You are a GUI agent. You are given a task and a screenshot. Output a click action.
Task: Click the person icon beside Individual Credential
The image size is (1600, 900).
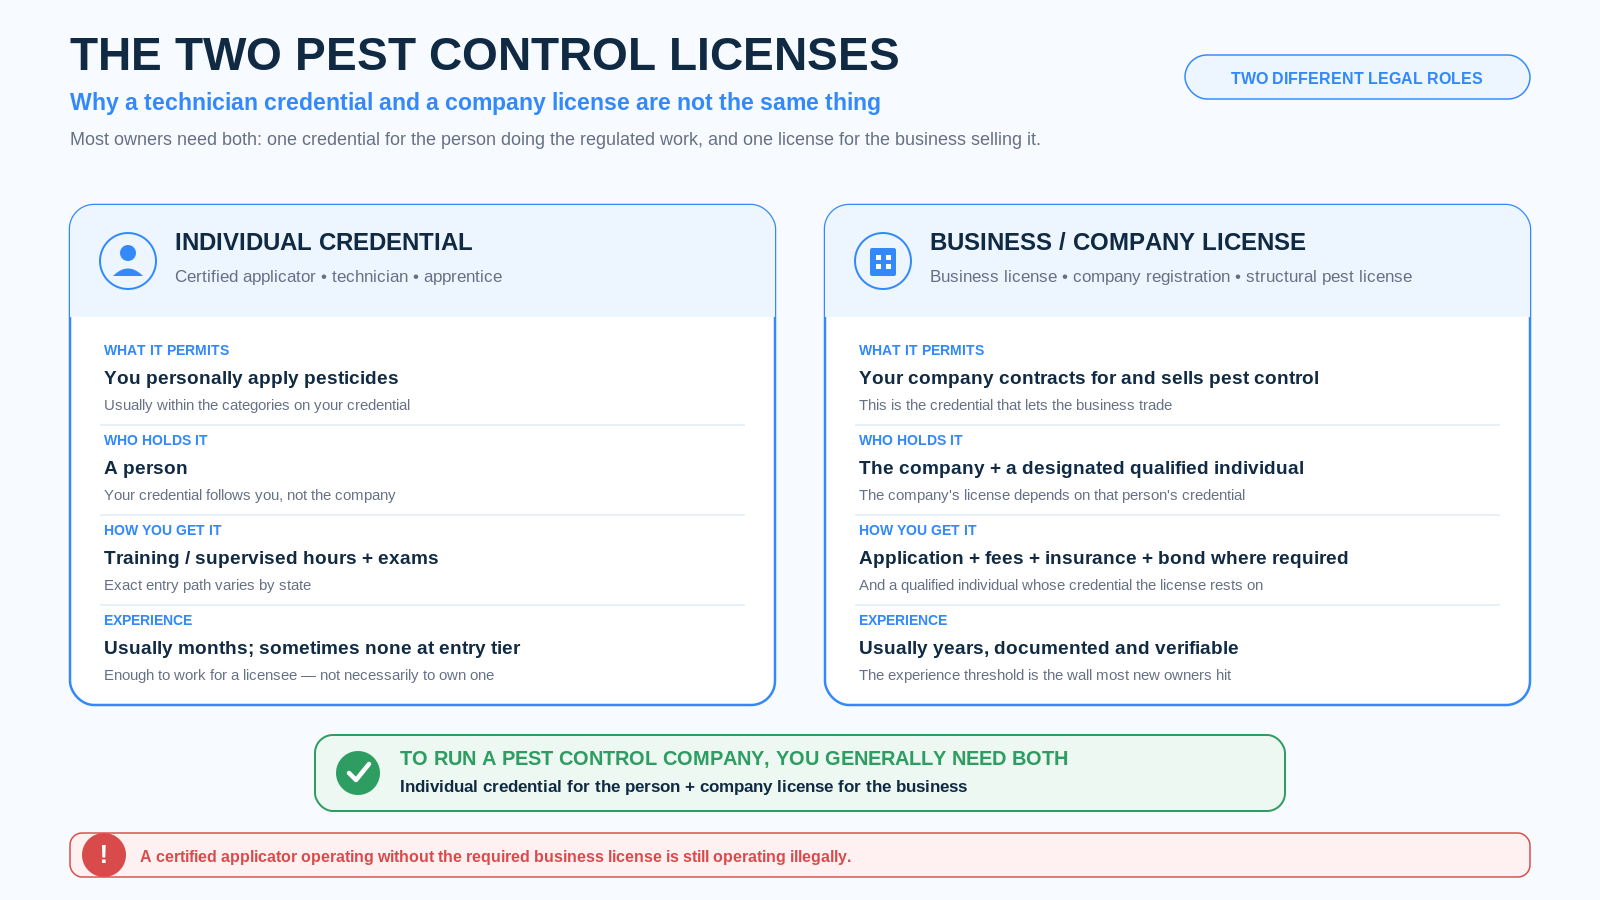coord(128,261)
